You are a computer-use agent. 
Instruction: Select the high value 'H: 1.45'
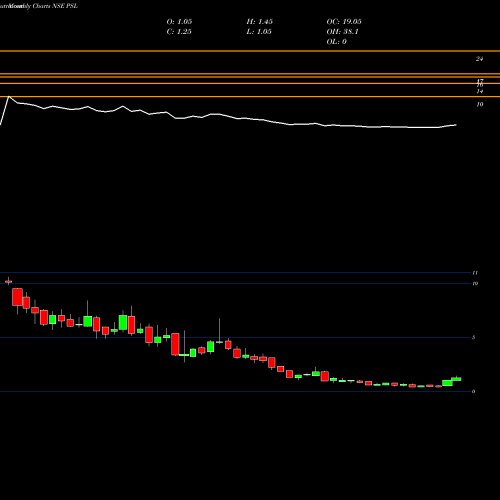[260, 21]
